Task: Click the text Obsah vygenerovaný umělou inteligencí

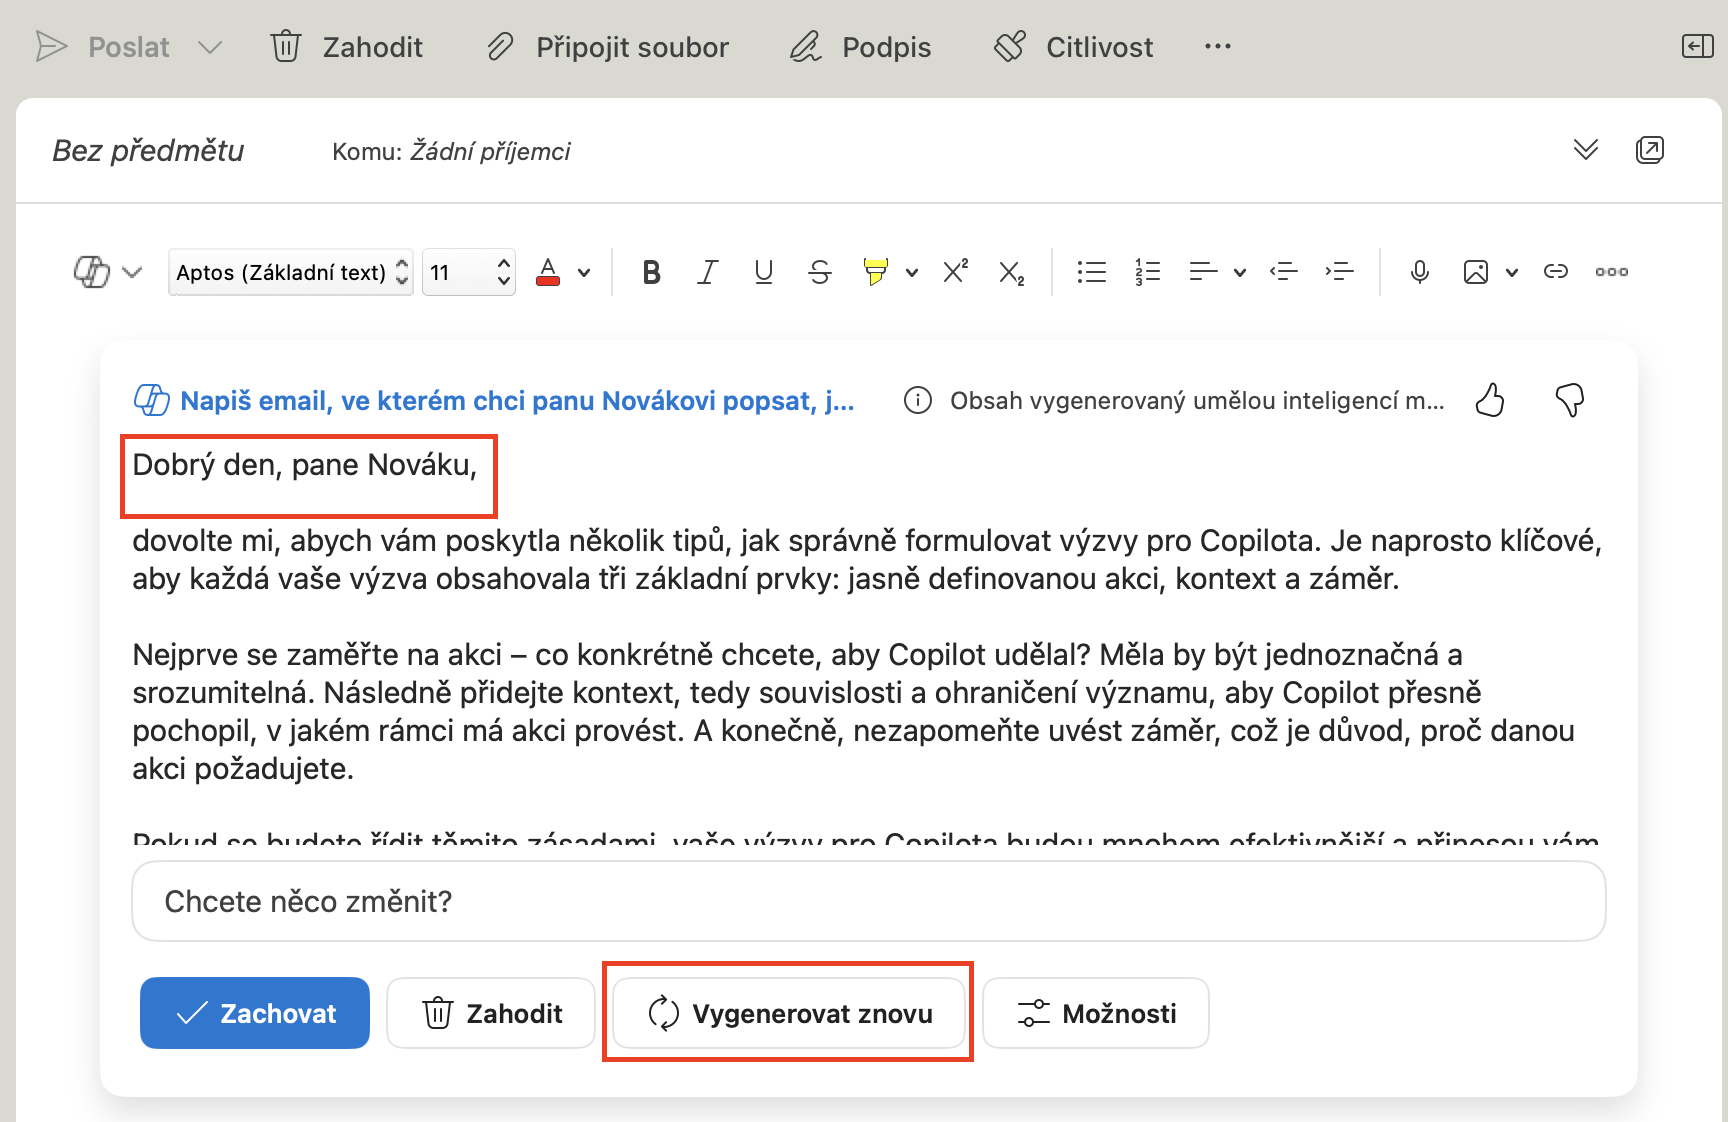Action: [1197, 401]
